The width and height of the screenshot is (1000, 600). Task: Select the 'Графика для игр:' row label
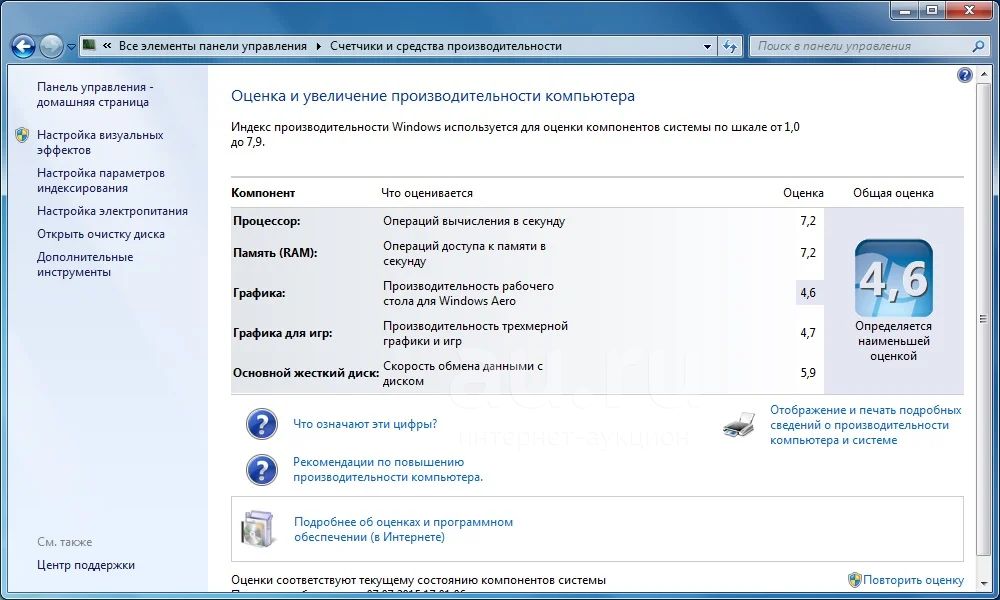click(x=283, y=333)
